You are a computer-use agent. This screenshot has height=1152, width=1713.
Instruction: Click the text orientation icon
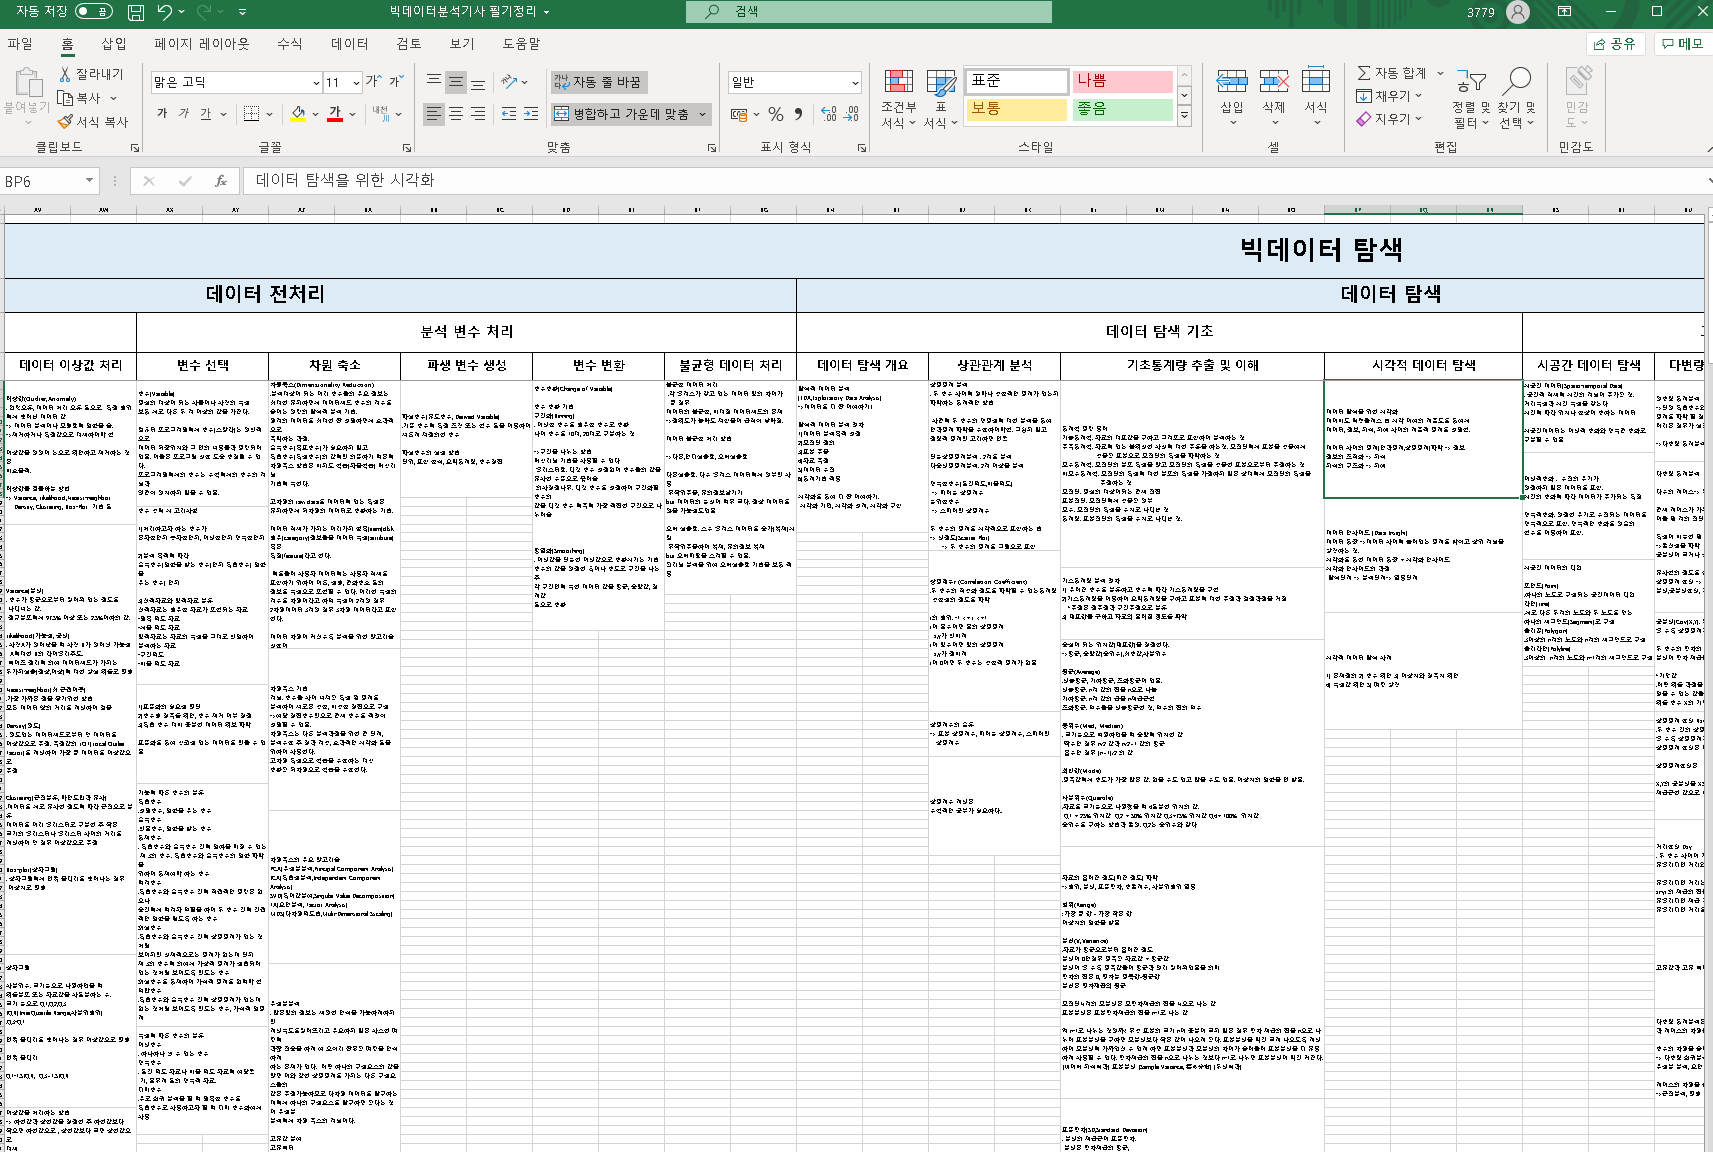tap(510, 82)
